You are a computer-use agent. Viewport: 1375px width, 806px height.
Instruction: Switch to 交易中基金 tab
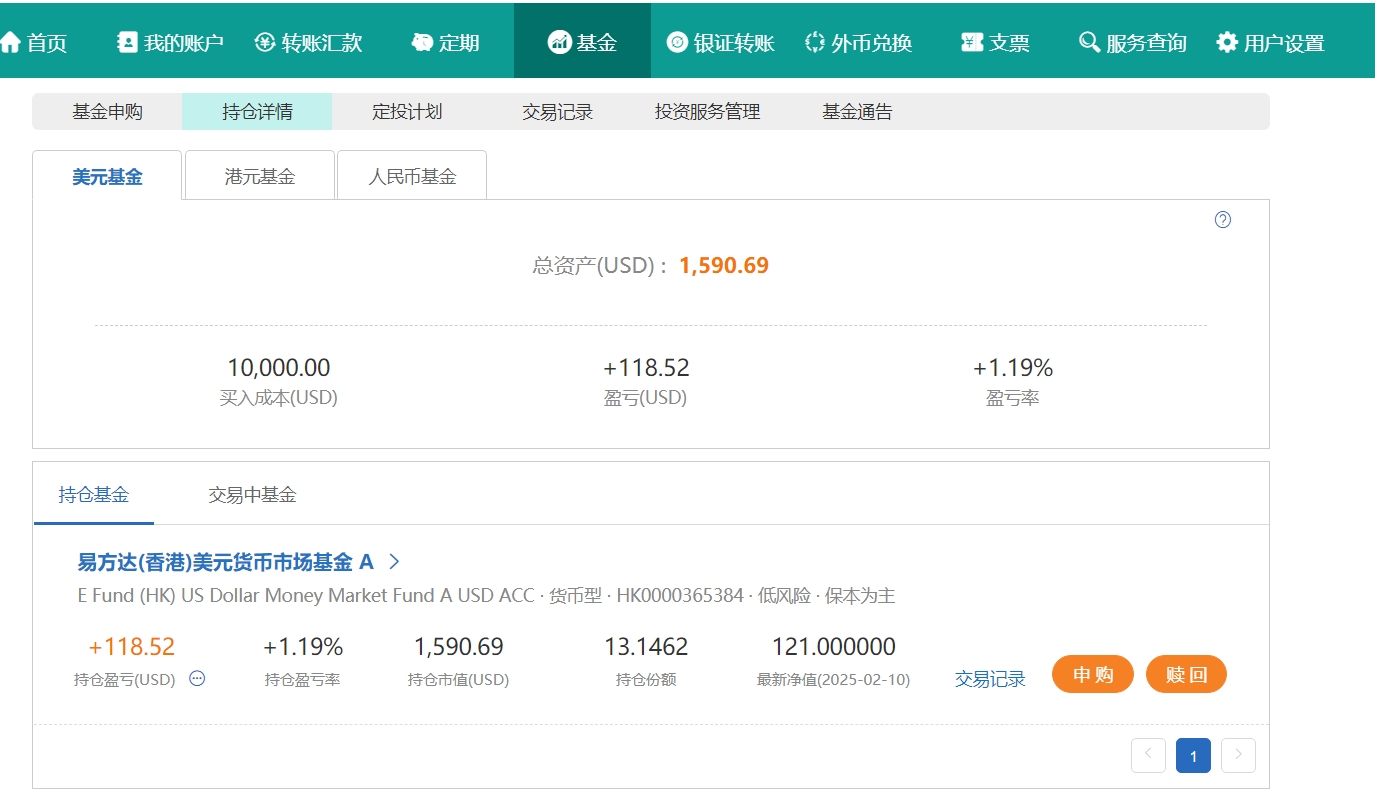click(252, 494)
